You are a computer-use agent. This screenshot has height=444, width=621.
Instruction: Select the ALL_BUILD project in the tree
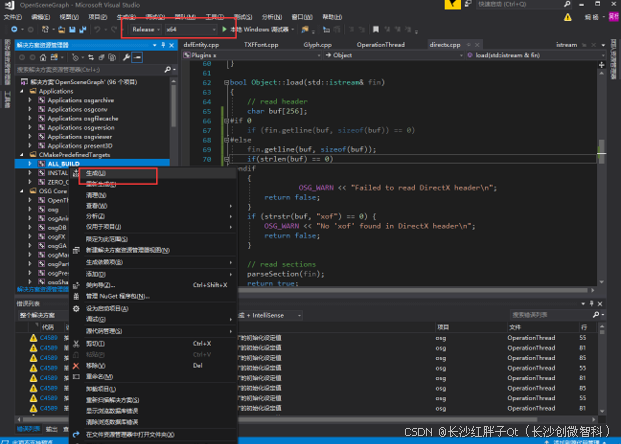[x=62, y=162]
